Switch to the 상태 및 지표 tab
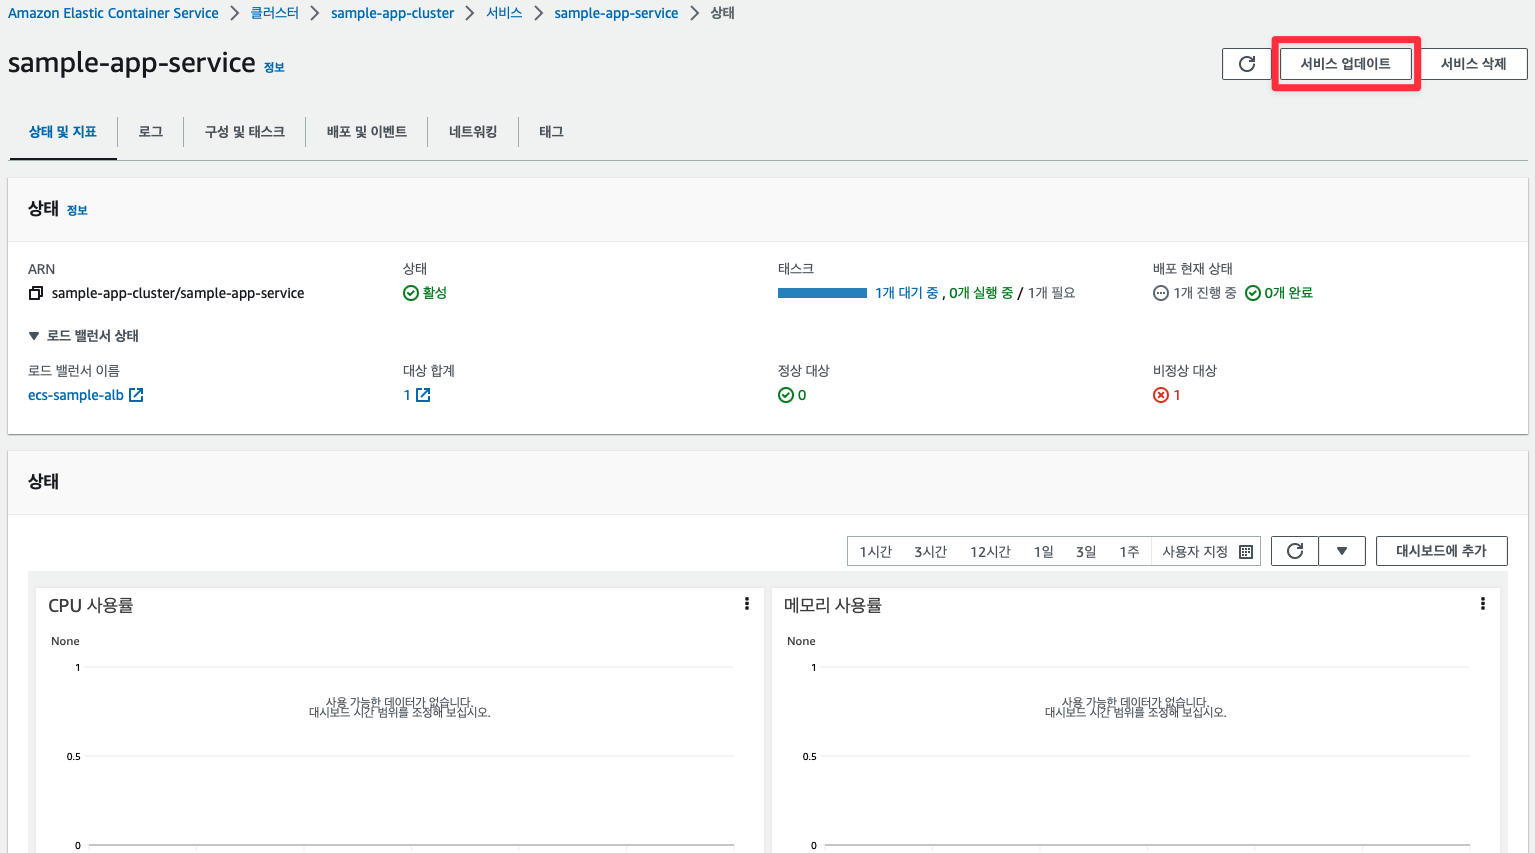This screenshot has height=853, width=1535. click(63, 132)
